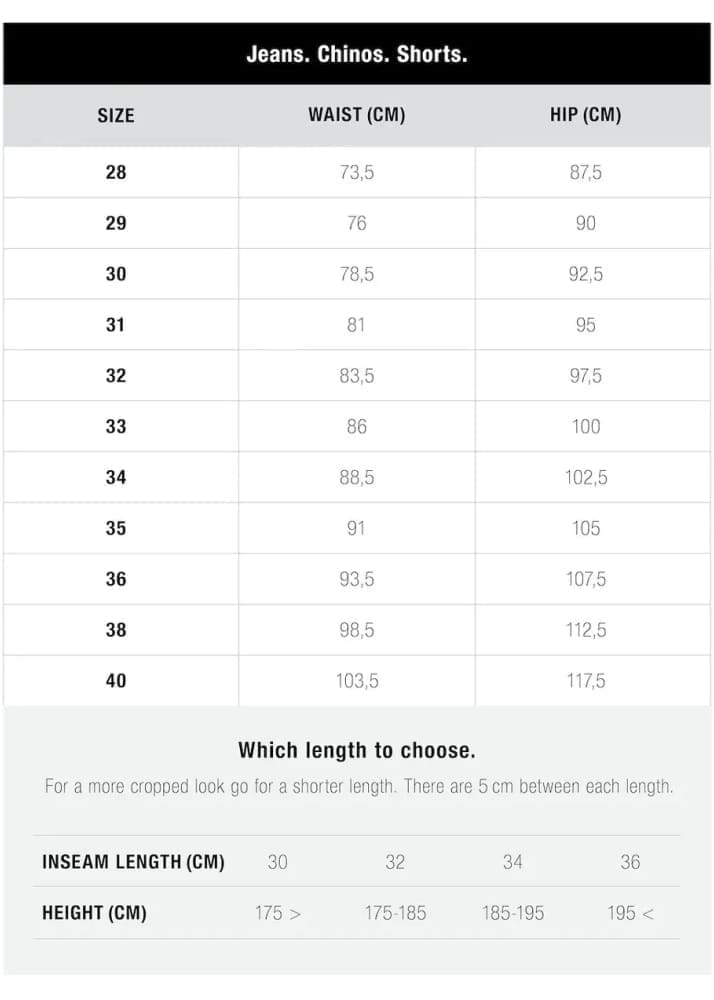The height and width of the screenshot is (1000, 714).
Task: Select size 28 in the size column
Action: pyautogui.click(x=116, y=172)
